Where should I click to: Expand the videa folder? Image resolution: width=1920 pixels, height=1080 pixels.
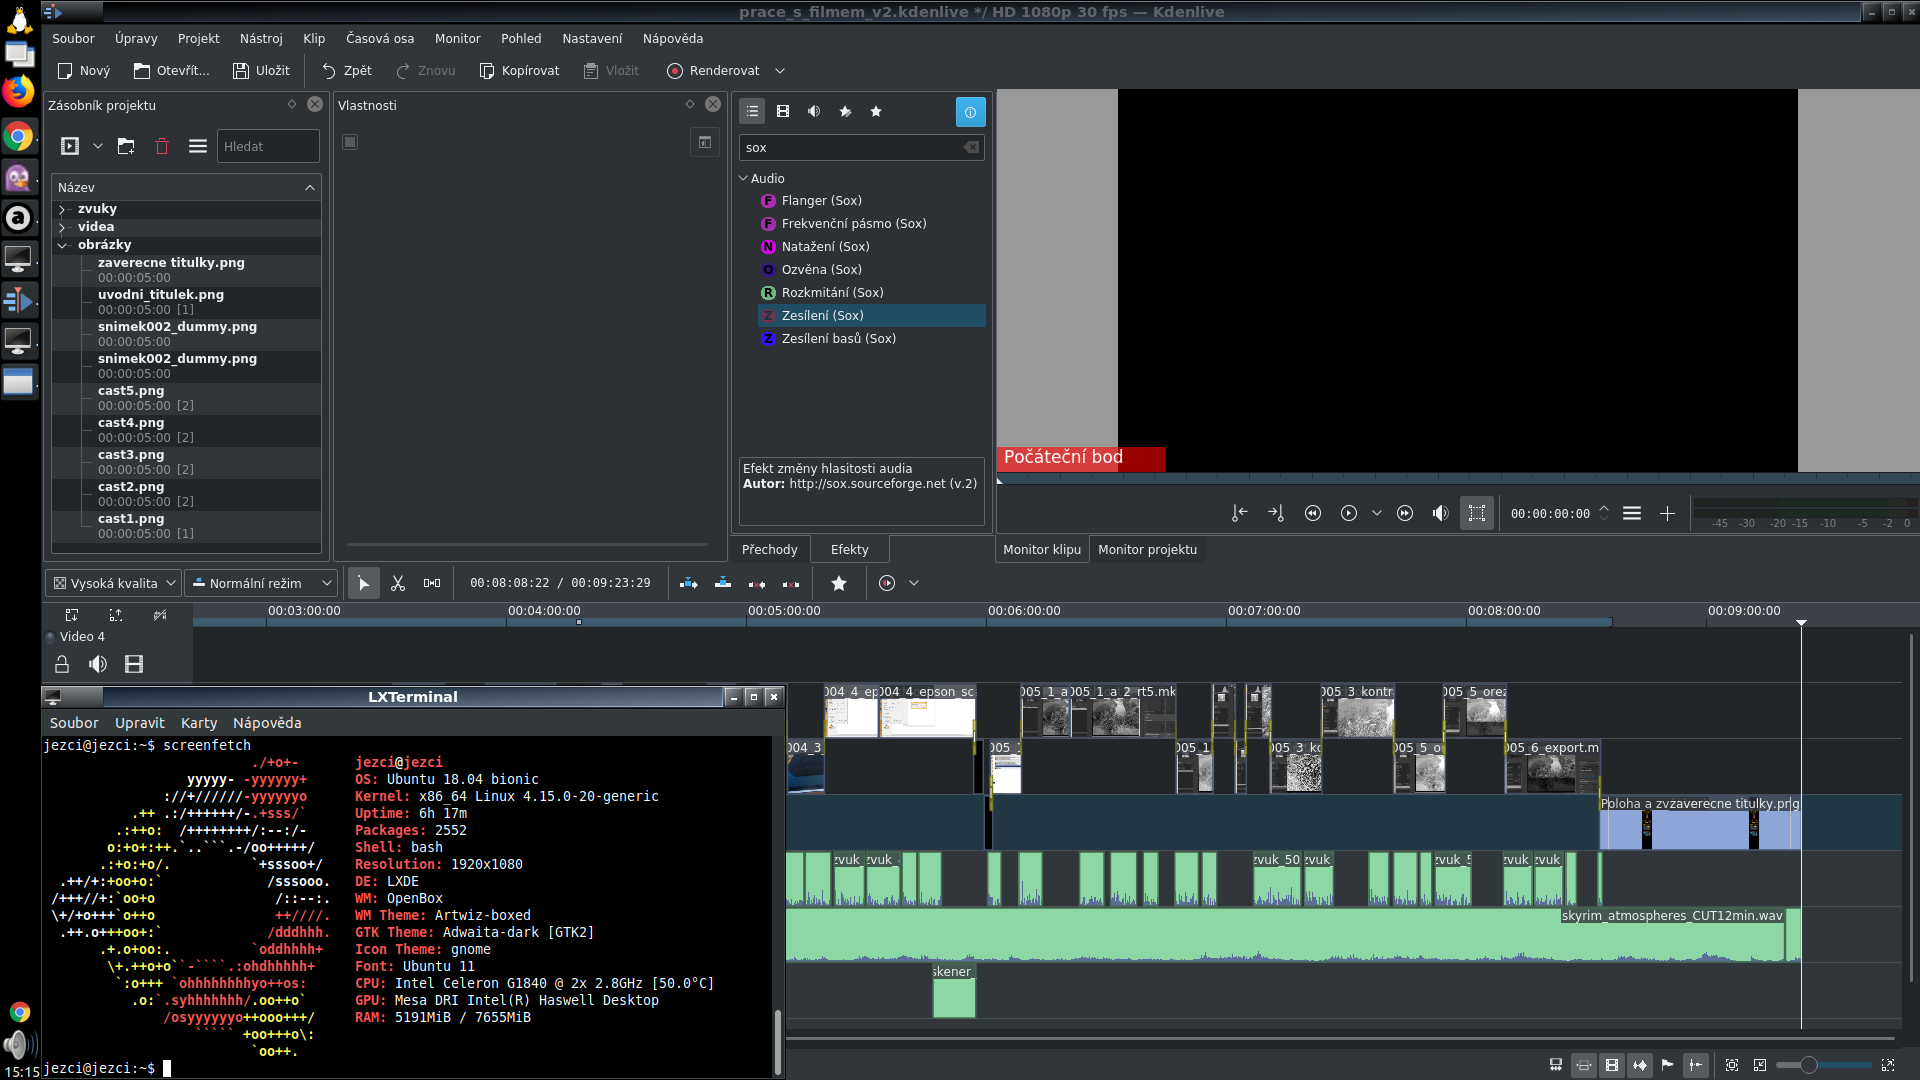[x=62, y=227]
